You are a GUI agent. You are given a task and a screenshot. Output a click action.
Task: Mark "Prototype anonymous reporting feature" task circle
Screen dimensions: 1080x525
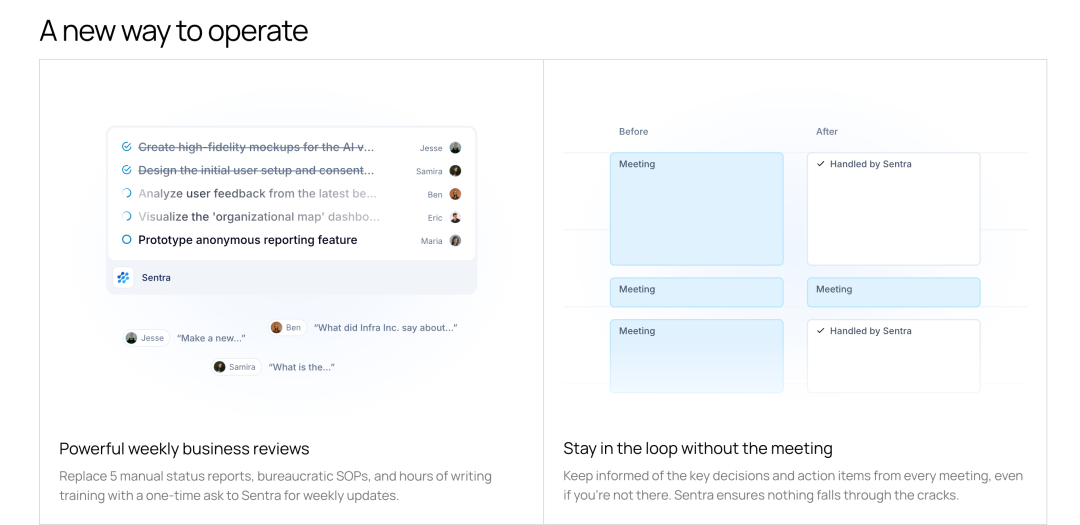coord(126,240)
